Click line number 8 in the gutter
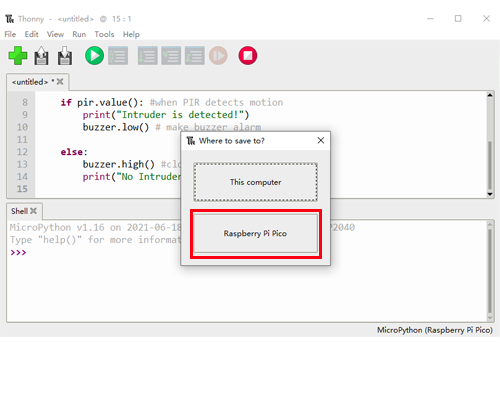This screenshot has height=400, width=500. coord(25,102)
